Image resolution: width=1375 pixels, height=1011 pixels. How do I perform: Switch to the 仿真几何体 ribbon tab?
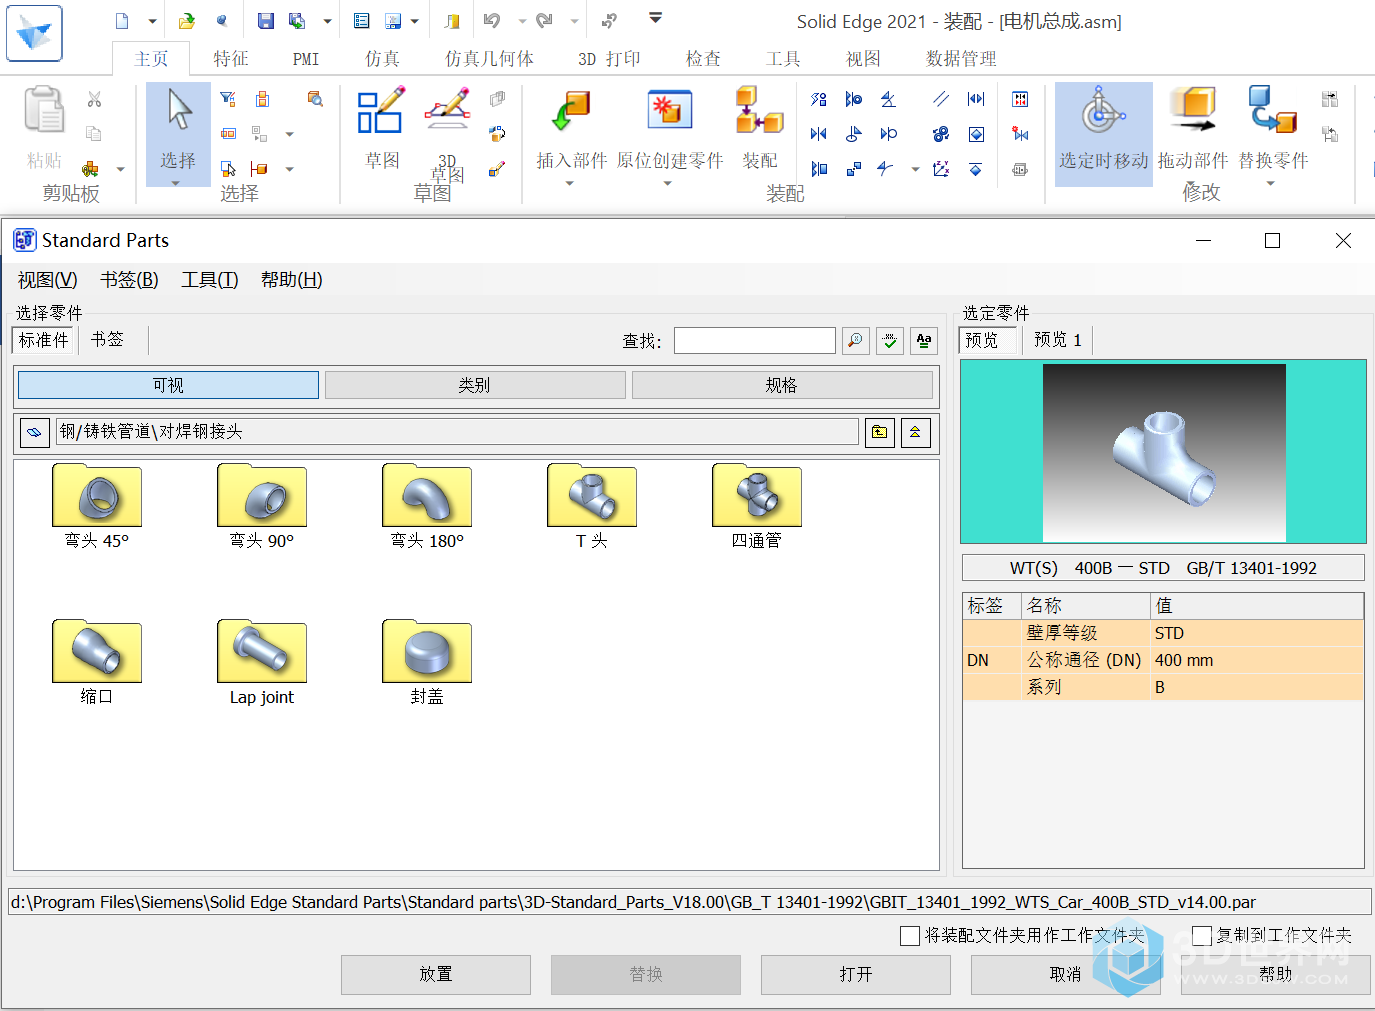(x=489, y=59)
